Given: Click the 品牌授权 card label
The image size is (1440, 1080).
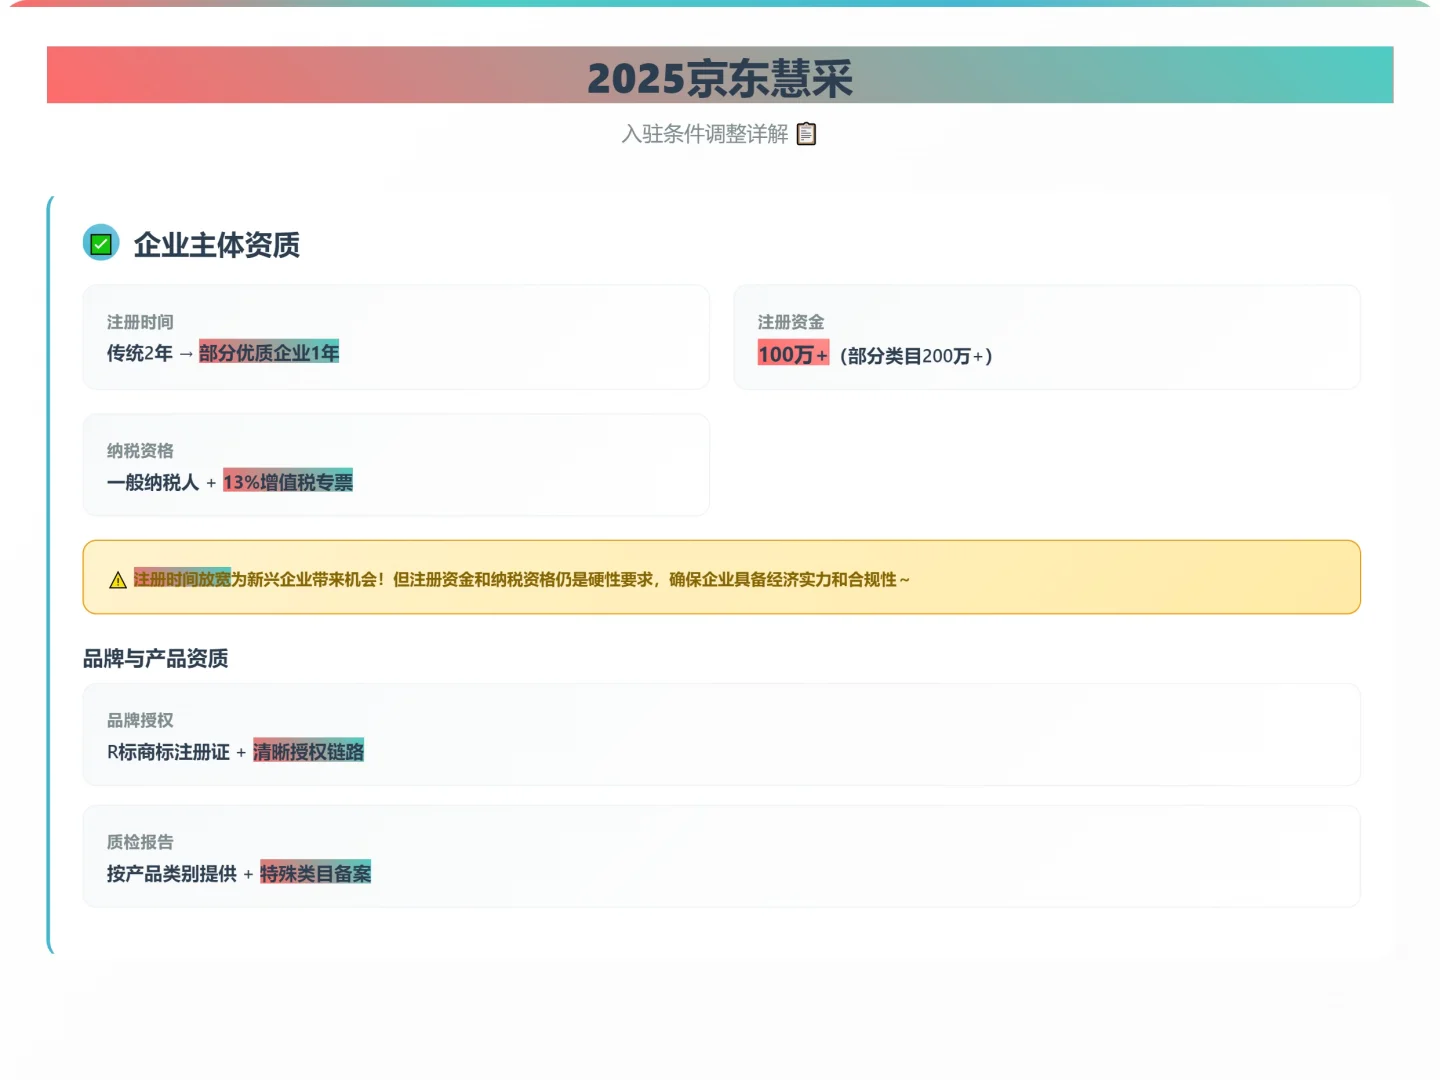Looking at the screenshot, I should click(140, 720).
